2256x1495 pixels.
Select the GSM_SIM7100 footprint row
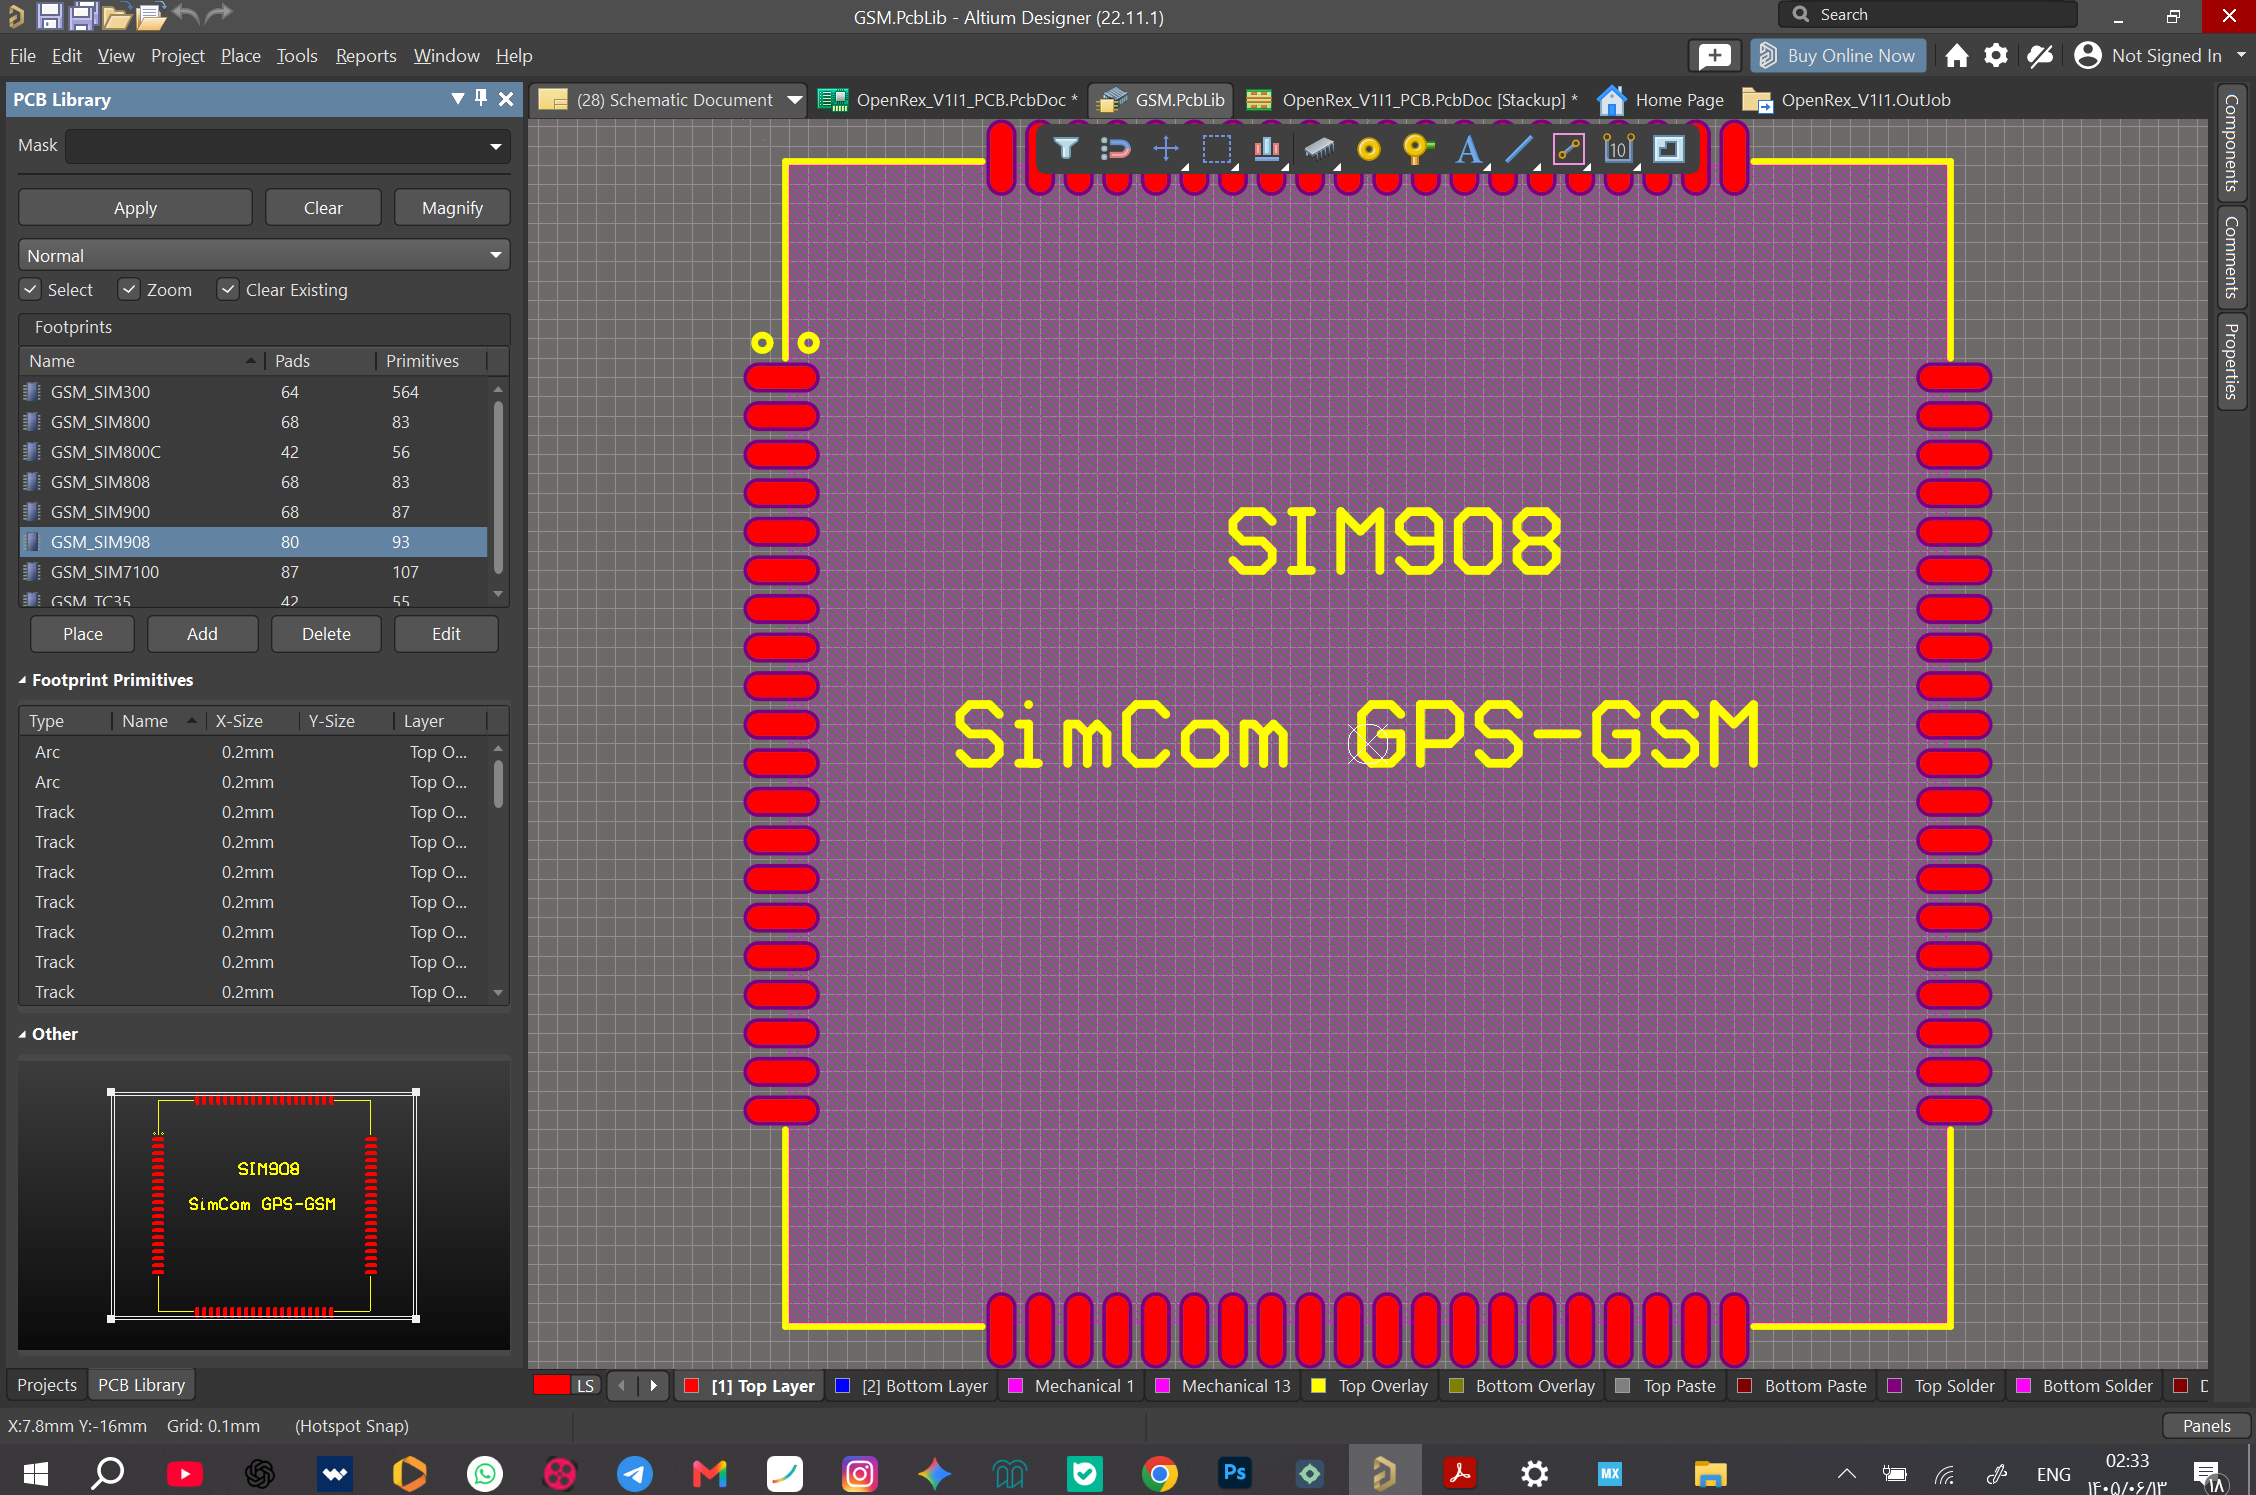(254, 572)
